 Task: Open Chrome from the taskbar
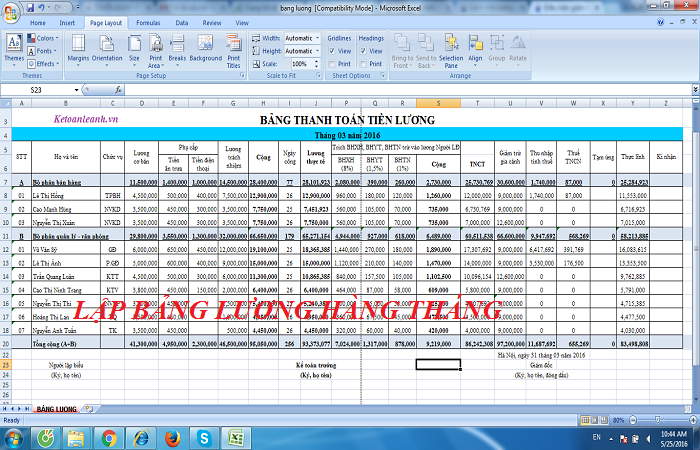pos(109,438)
